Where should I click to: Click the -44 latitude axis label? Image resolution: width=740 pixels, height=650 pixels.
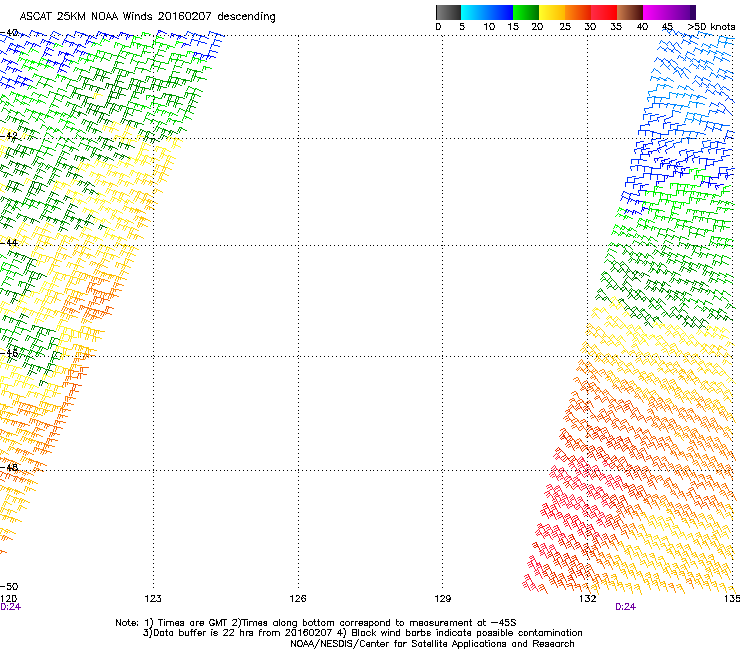(11, 243)
